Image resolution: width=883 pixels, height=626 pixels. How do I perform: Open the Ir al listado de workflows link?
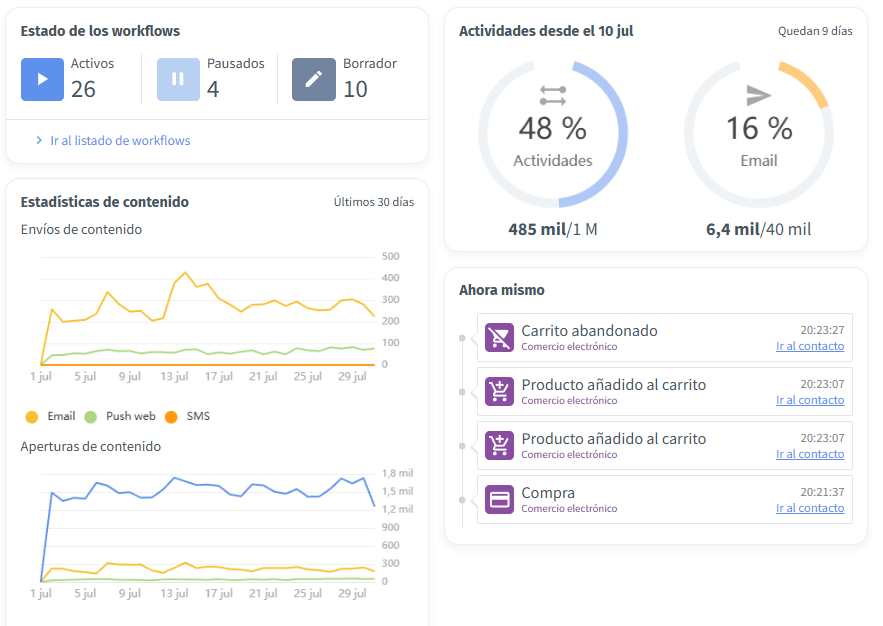point(120,141)
